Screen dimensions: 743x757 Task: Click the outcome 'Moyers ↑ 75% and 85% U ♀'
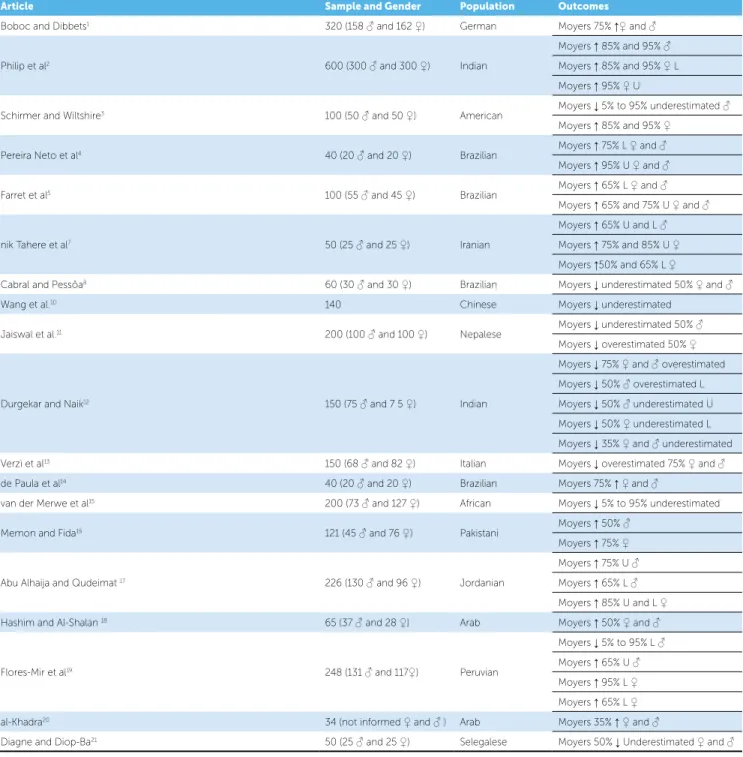[x=619, y=245]
